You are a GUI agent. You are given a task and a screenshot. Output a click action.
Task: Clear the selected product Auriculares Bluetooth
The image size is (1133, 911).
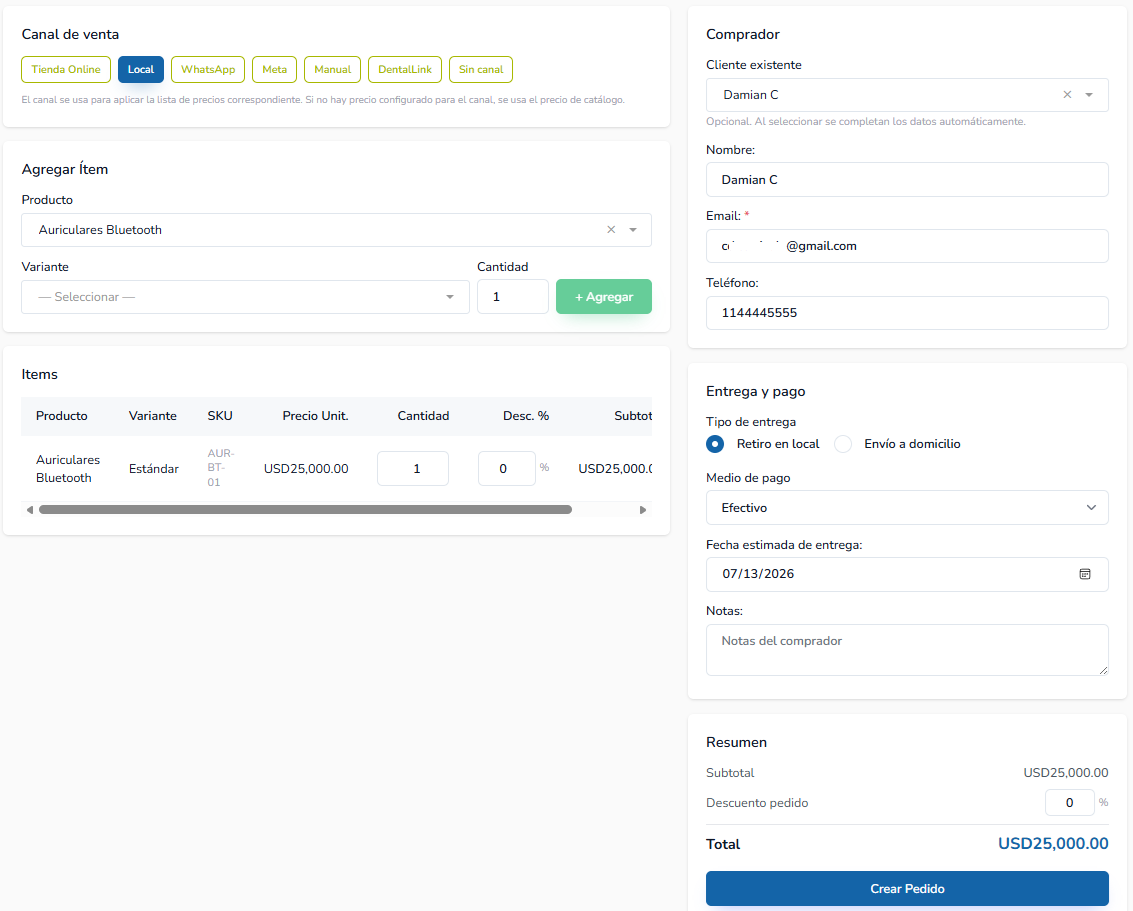611,230
